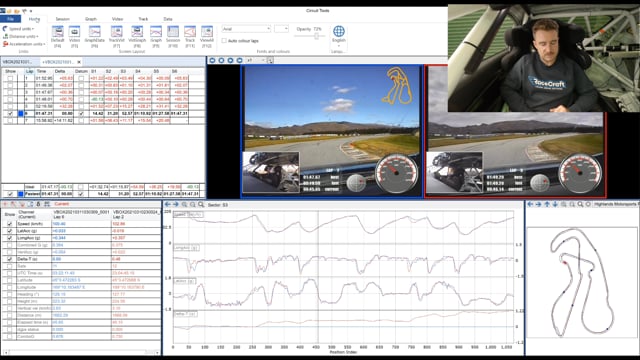Screen dimensions: 640x360
Task: Uncheck Speed (km/h) channel checkbox
Action: pos(10,224)
